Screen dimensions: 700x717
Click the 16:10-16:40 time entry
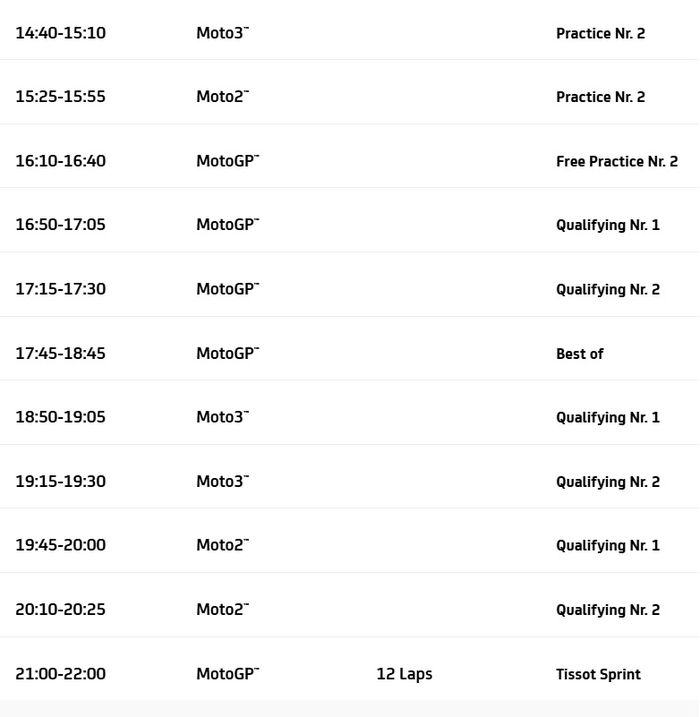pyautogui.click(x=60, y=161)
